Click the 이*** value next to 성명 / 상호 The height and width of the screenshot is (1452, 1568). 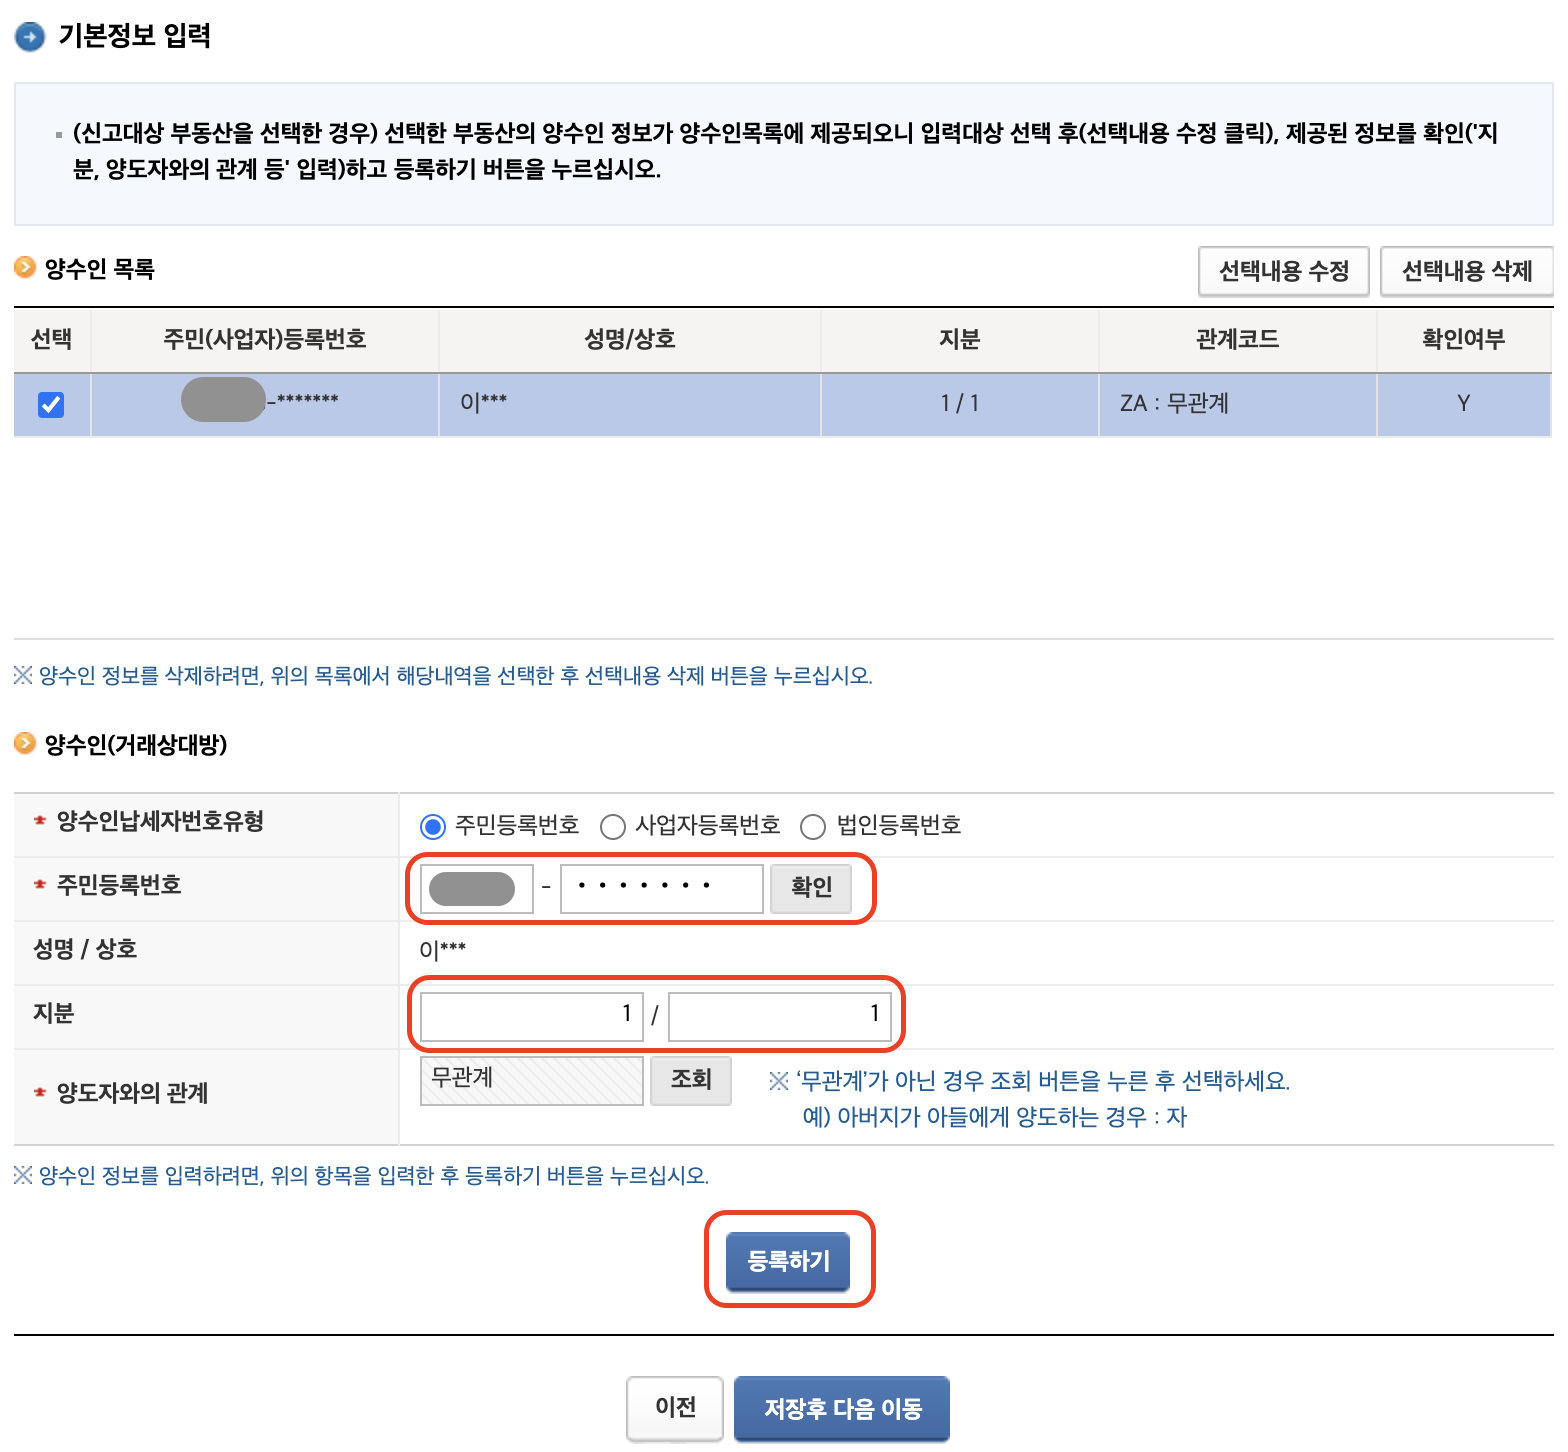tap(442, 950)
